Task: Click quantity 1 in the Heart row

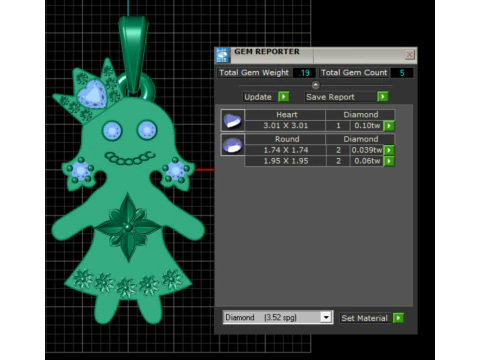Action: point(338,126)
